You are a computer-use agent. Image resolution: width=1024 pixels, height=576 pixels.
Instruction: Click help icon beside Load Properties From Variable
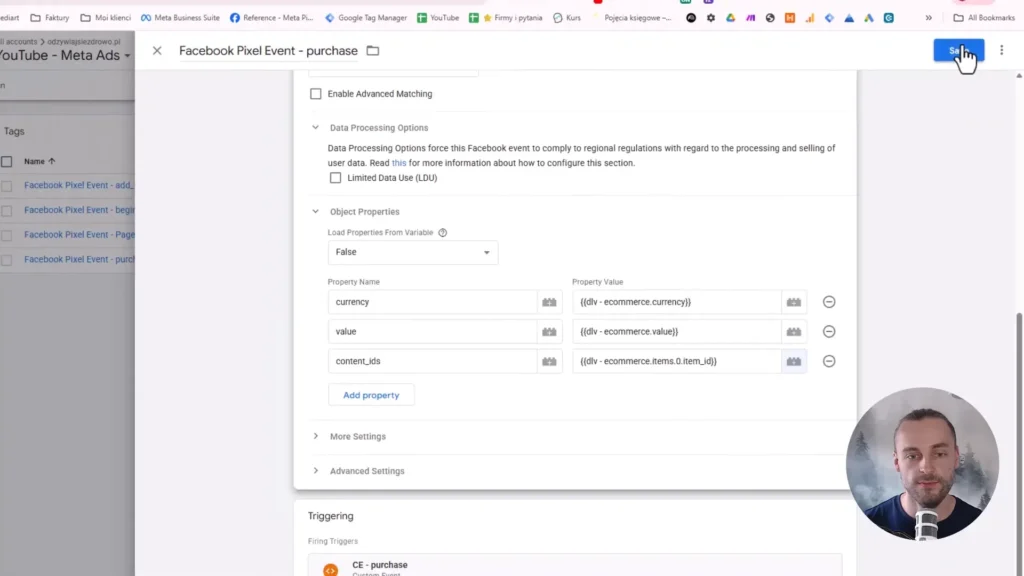click(443, 232)
